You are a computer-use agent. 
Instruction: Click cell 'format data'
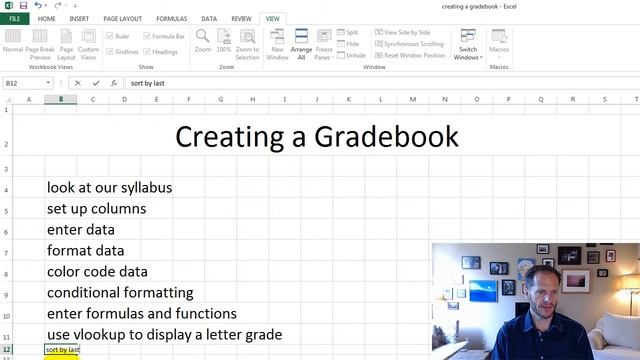coord(85,251)
